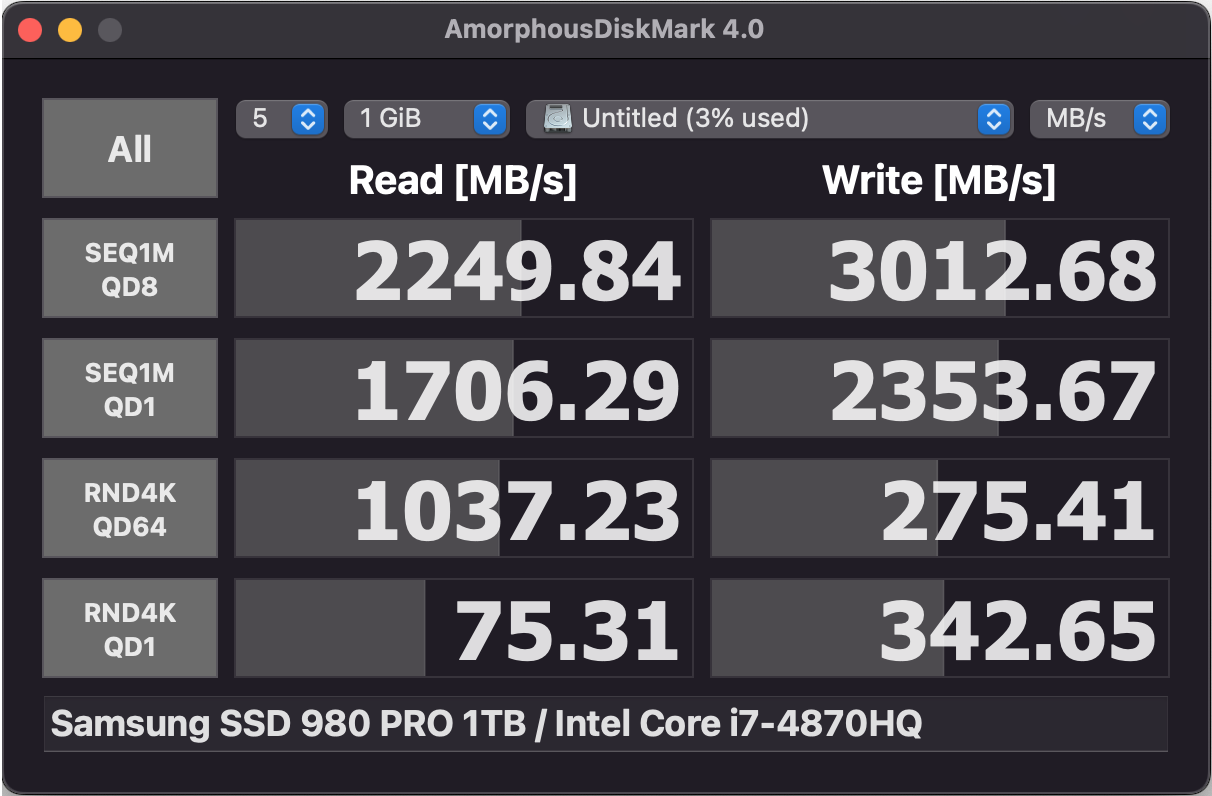Image resolution: width=1212 pixels, height=796 pixels.
Task: Select the Untitled (3% used) drive dropdown
Action: pos(770,118)
